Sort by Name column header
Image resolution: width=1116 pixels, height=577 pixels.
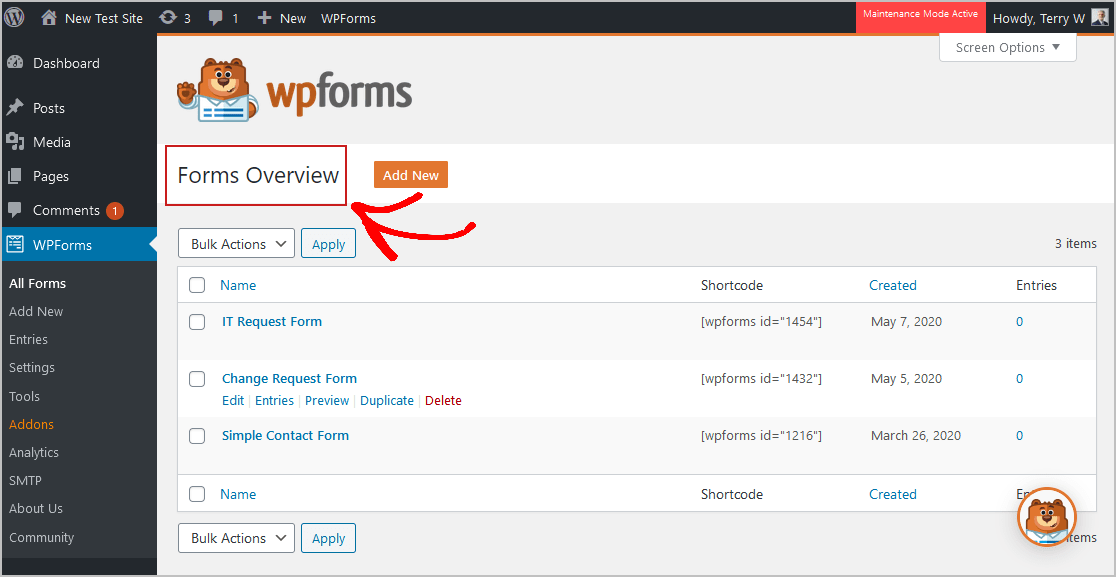(x=238, y=285)
